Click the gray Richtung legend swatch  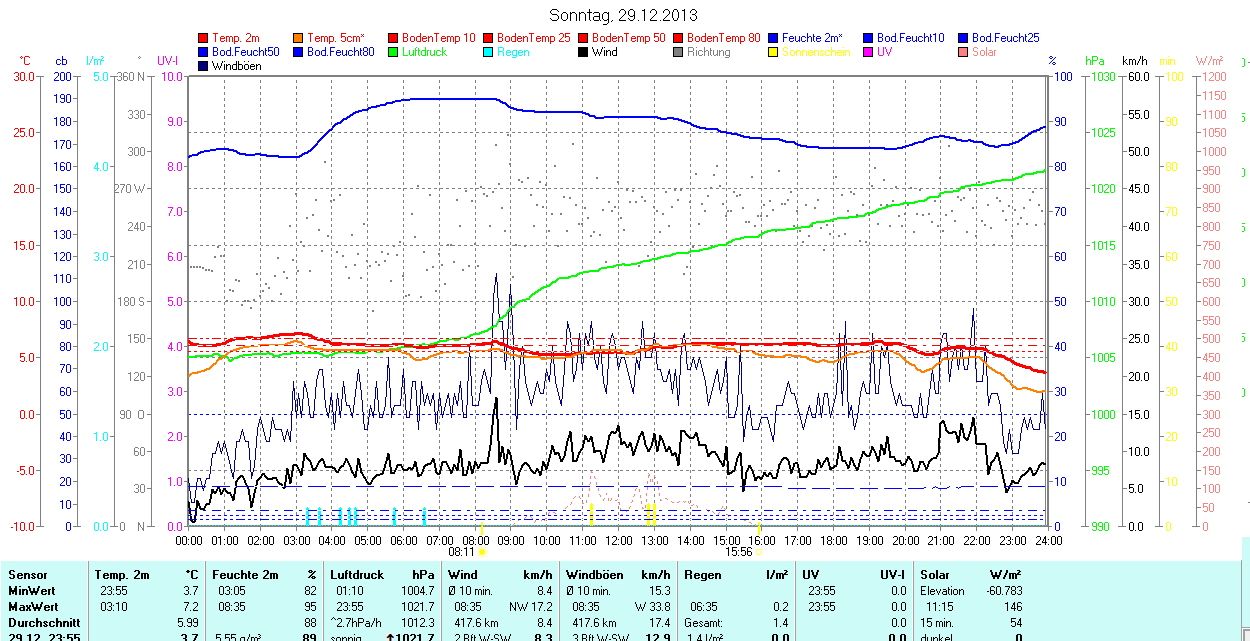pyautogui.click(x=679, y=52)
